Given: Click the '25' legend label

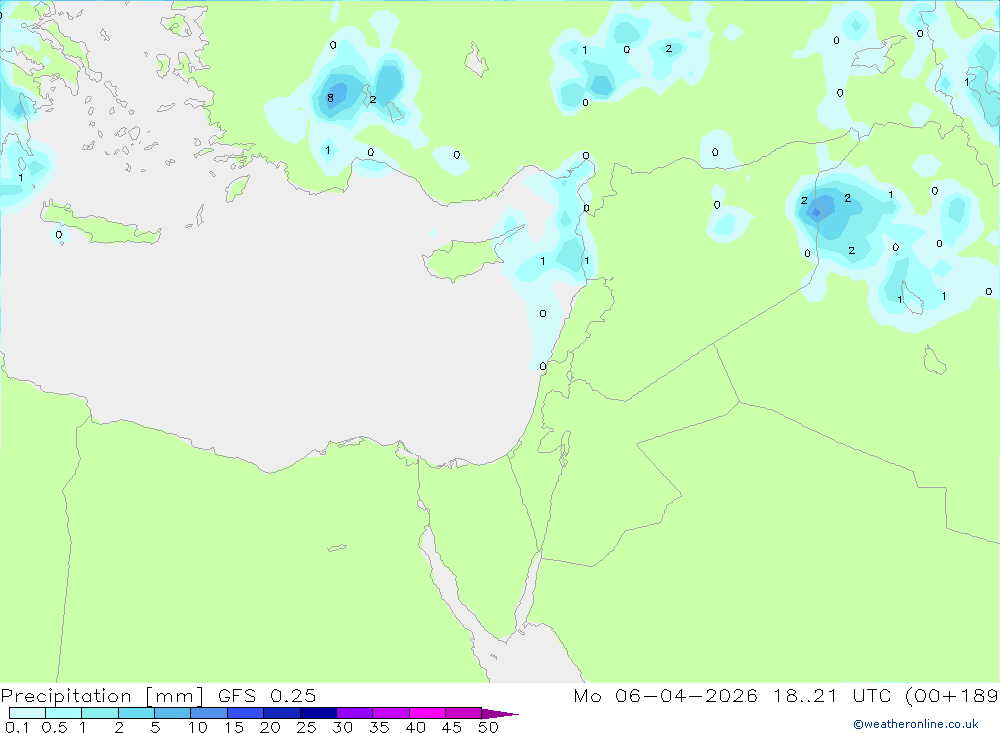Looking at the screenshot, I should point(306,727).
